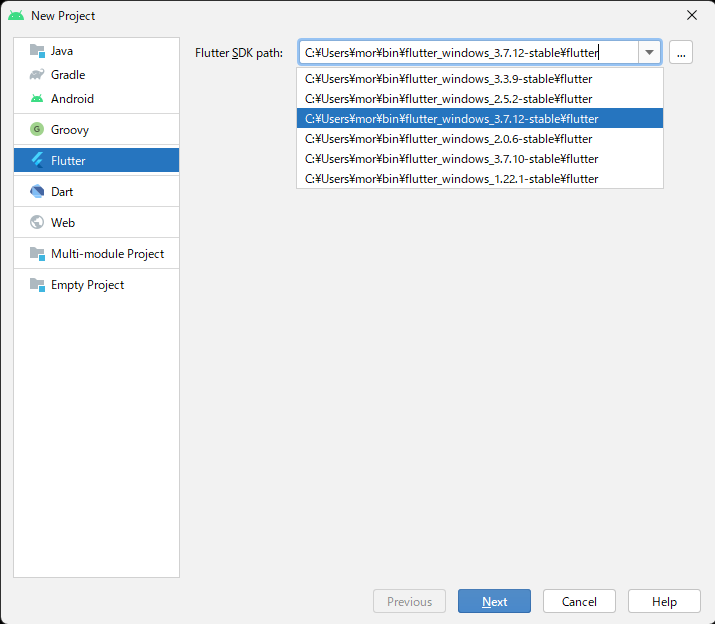Screen dimensions: 715x624
Task: Choose flutter_windows_2.5.2-stable SDK path
Action: click(x=480, y=99)
